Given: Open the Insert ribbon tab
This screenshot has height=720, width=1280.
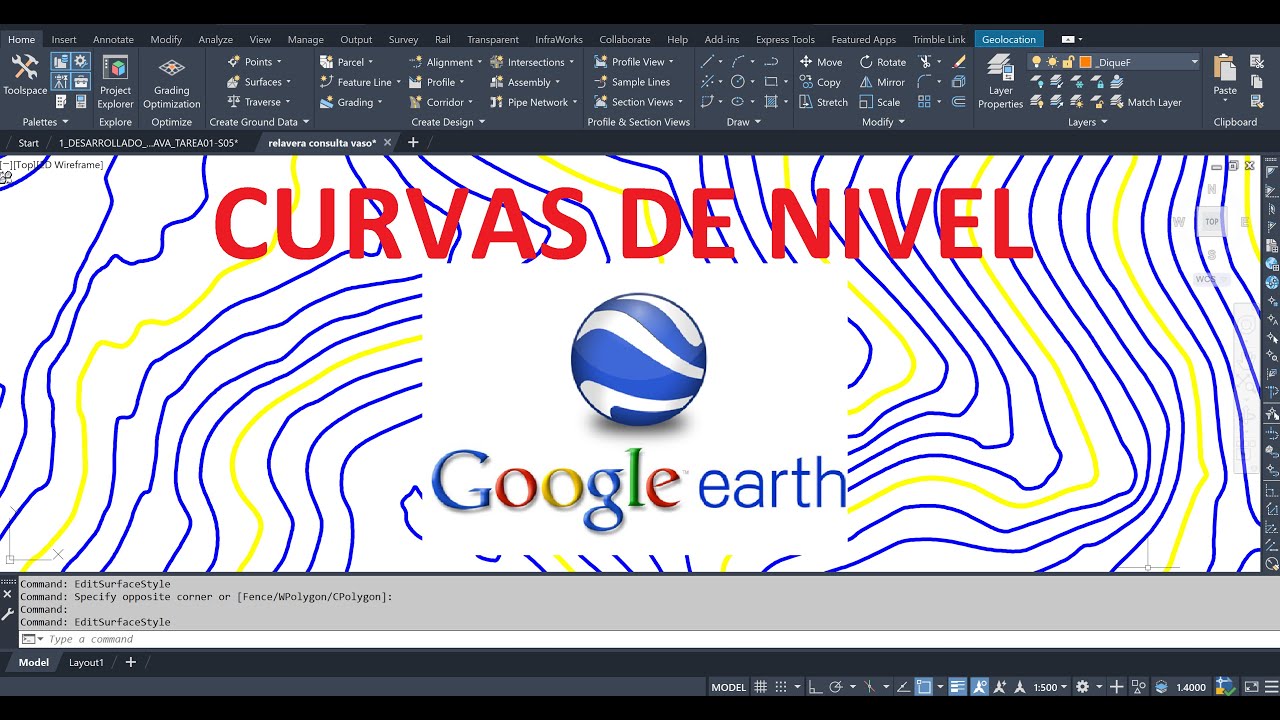Looking at the screenshot, I should coord(64,40).
